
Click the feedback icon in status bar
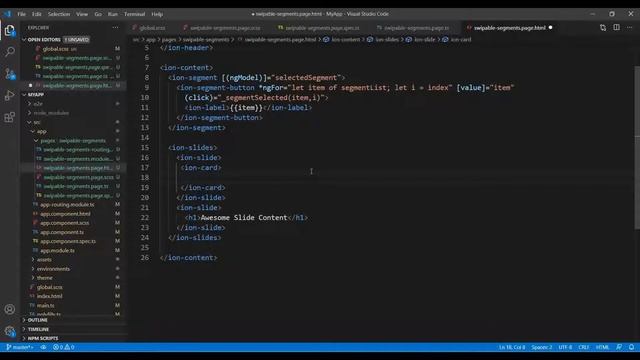(619, 347)
